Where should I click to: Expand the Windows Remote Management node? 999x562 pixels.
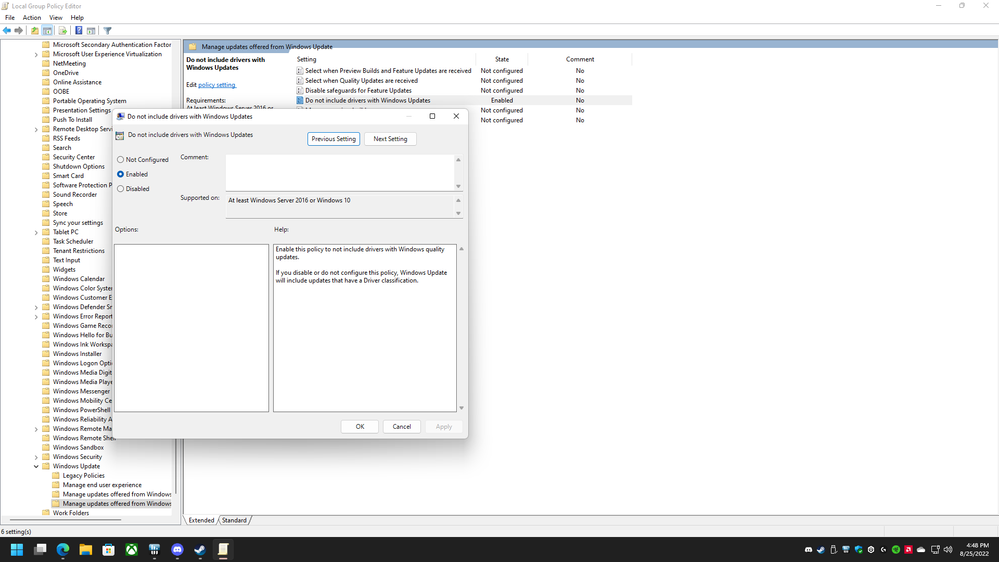click(x=36, y=429)
